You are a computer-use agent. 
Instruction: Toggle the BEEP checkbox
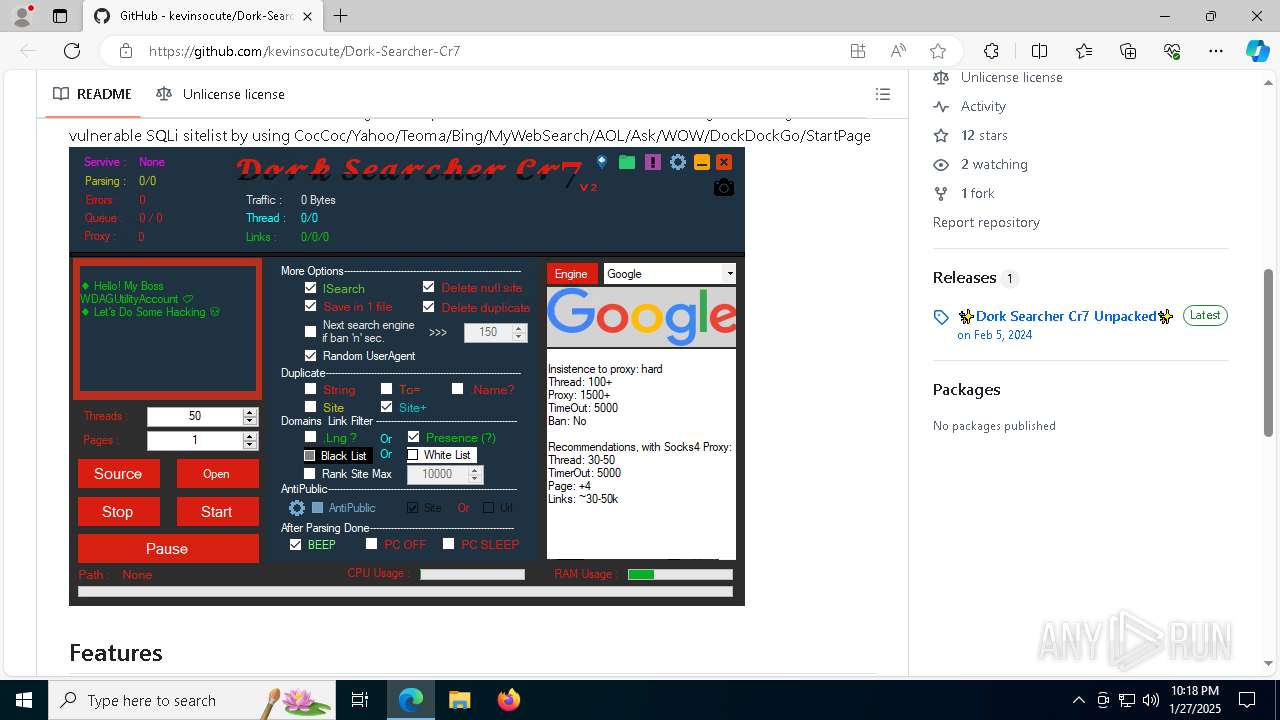point(295,544)
